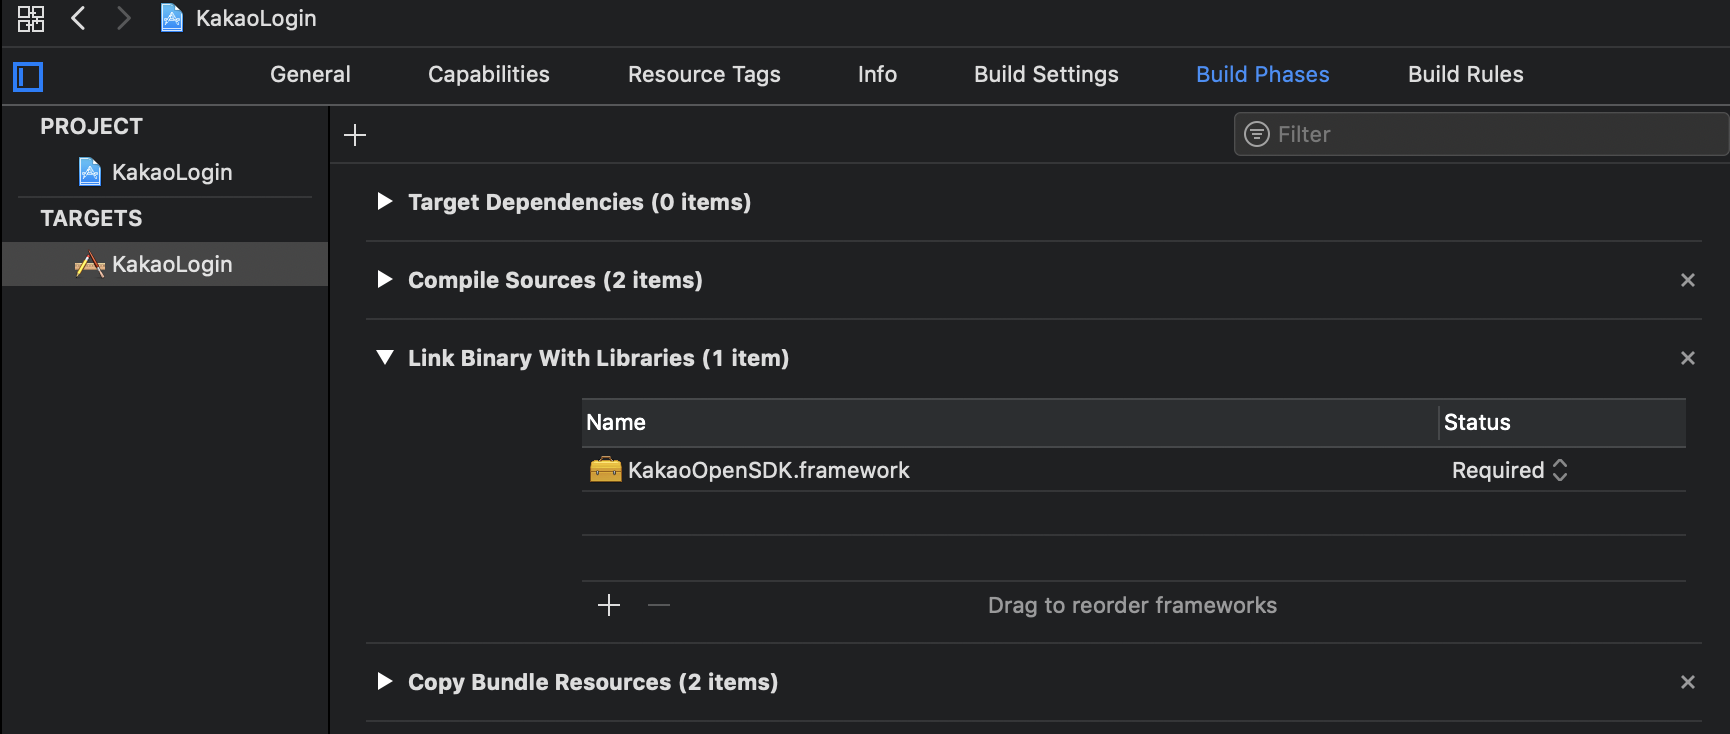Select KakaoOpenSDK.framework row
Image resolution: width=1730 pixels, height=734 pixels.
1134,470
